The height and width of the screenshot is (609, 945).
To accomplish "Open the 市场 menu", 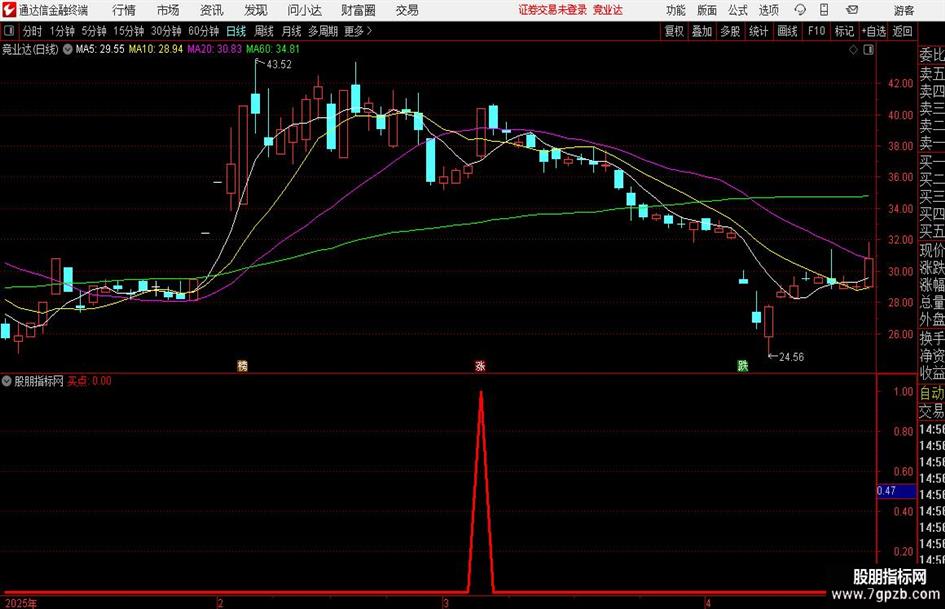I will tap(168, 10).
